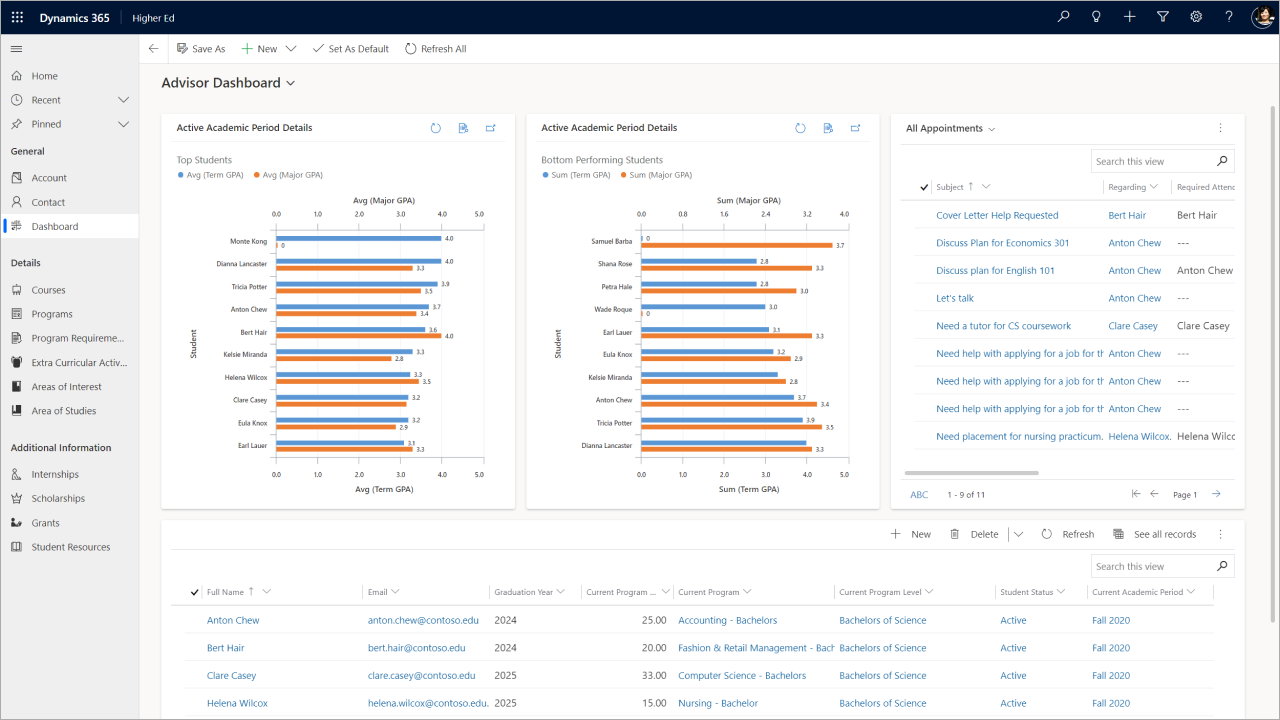Open quick create with the plus icon
This screenshot has height=720, width=1280.
point(1130,16)
